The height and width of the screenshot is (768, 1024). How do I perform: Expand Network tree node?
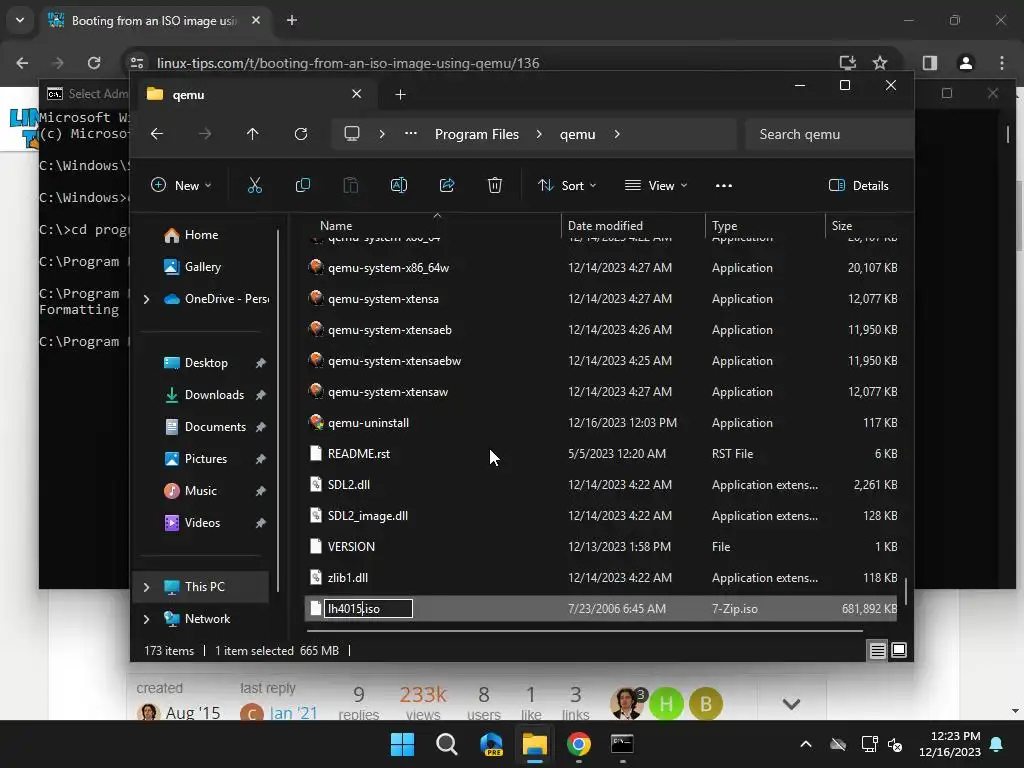[146, 619]
